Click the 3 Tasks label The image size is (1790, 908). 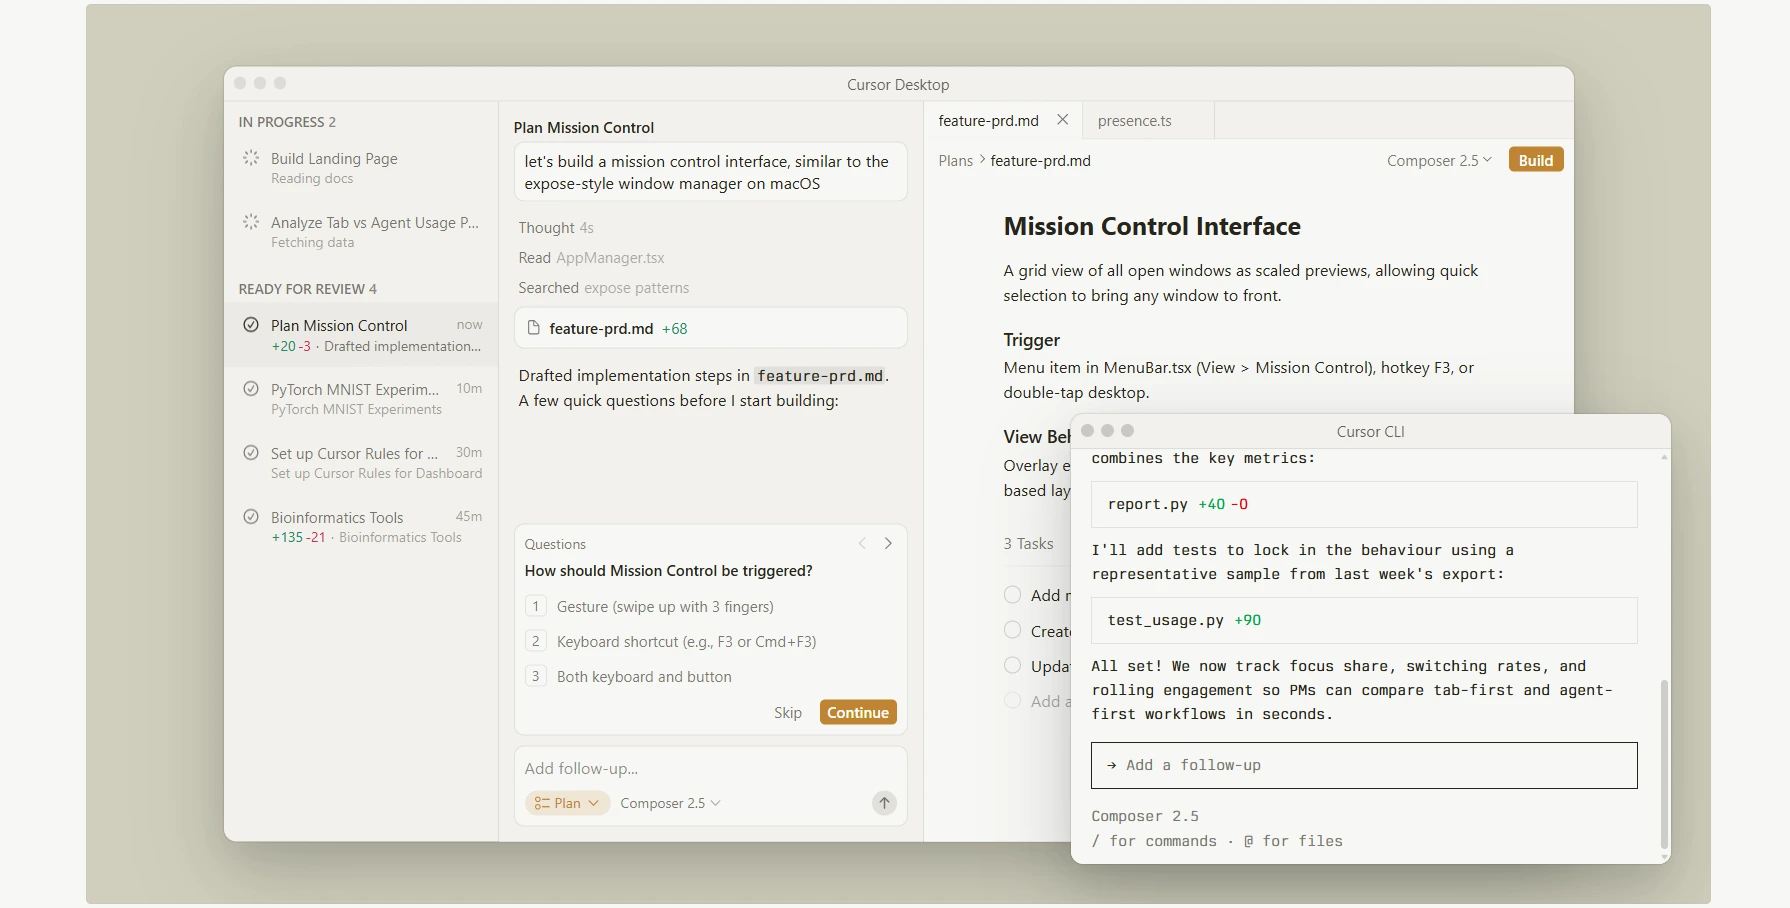pos(1028,544)
